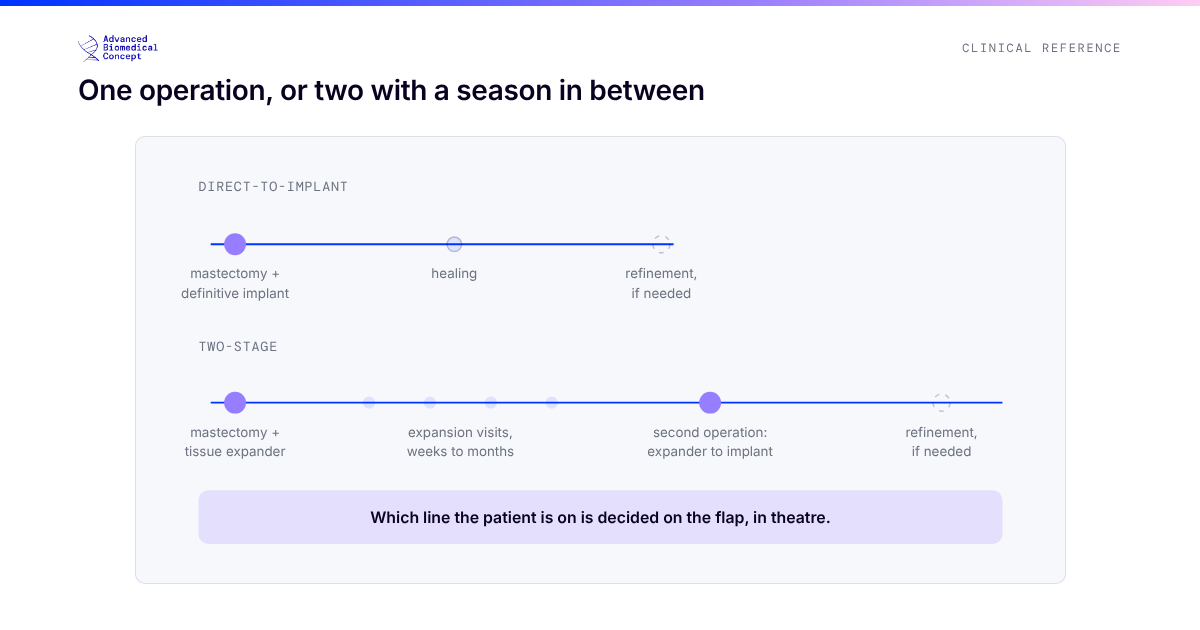Click the TWO-STAGE section label
The height and width of the screenshot is (630, 1200).
coord(238,347)
